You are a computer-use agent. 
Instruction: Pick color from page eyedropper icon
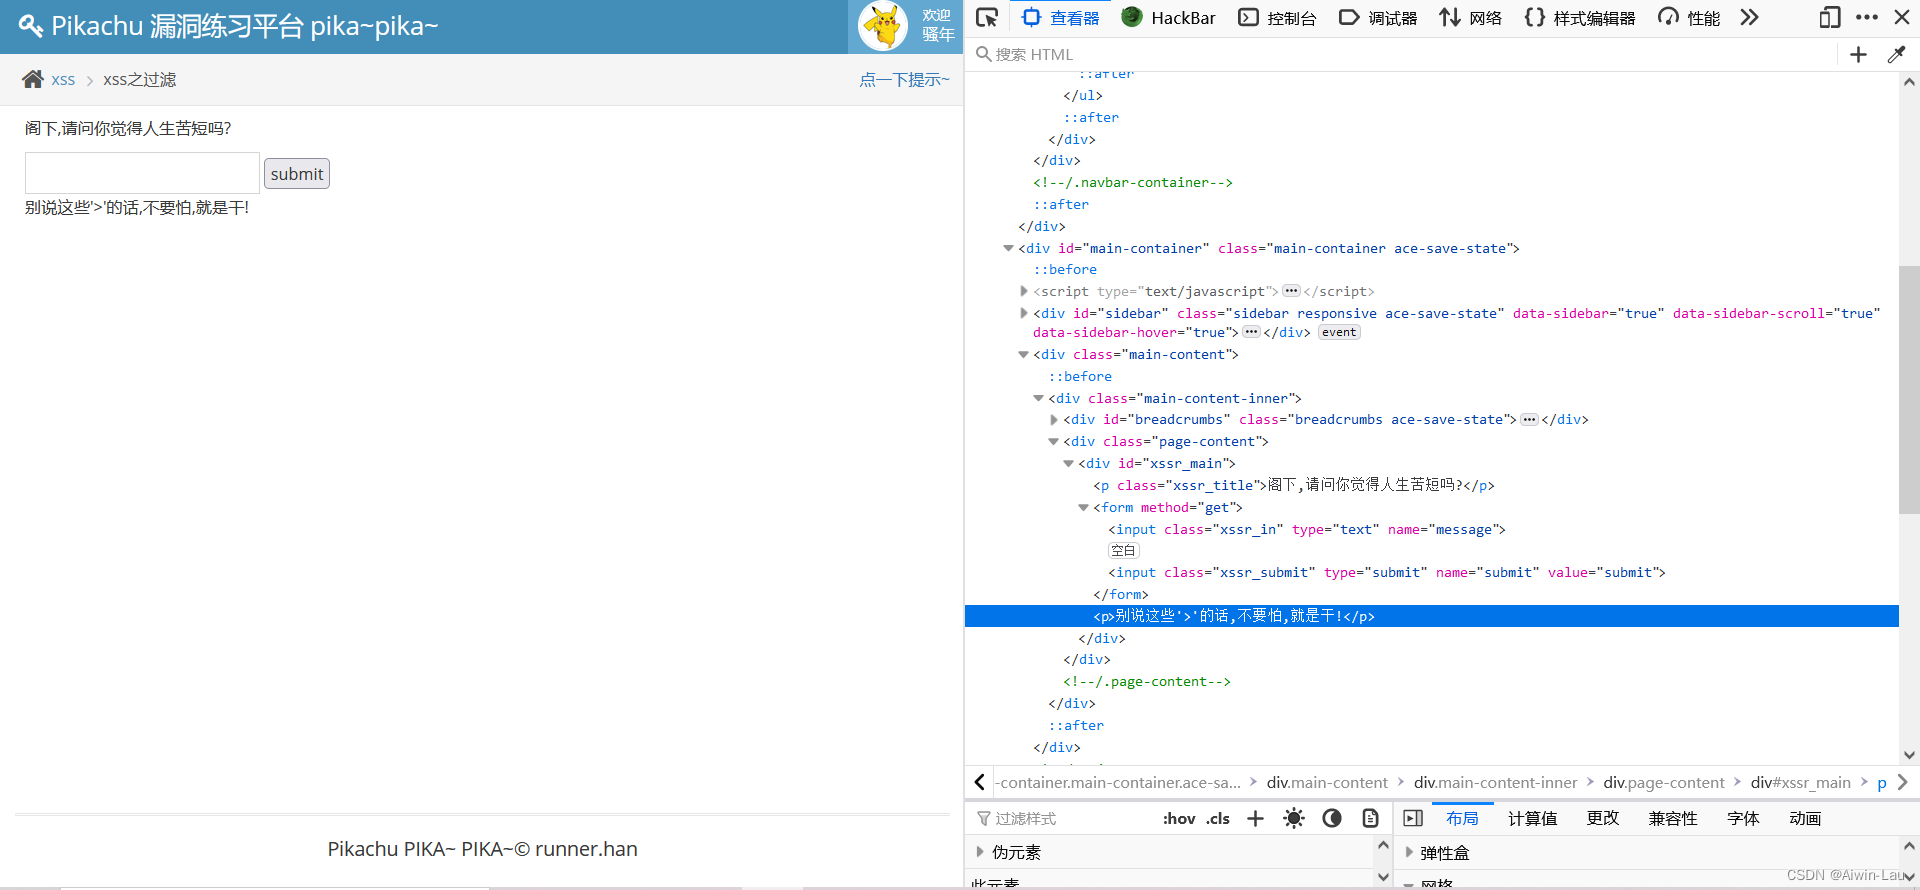point(1896,54)
